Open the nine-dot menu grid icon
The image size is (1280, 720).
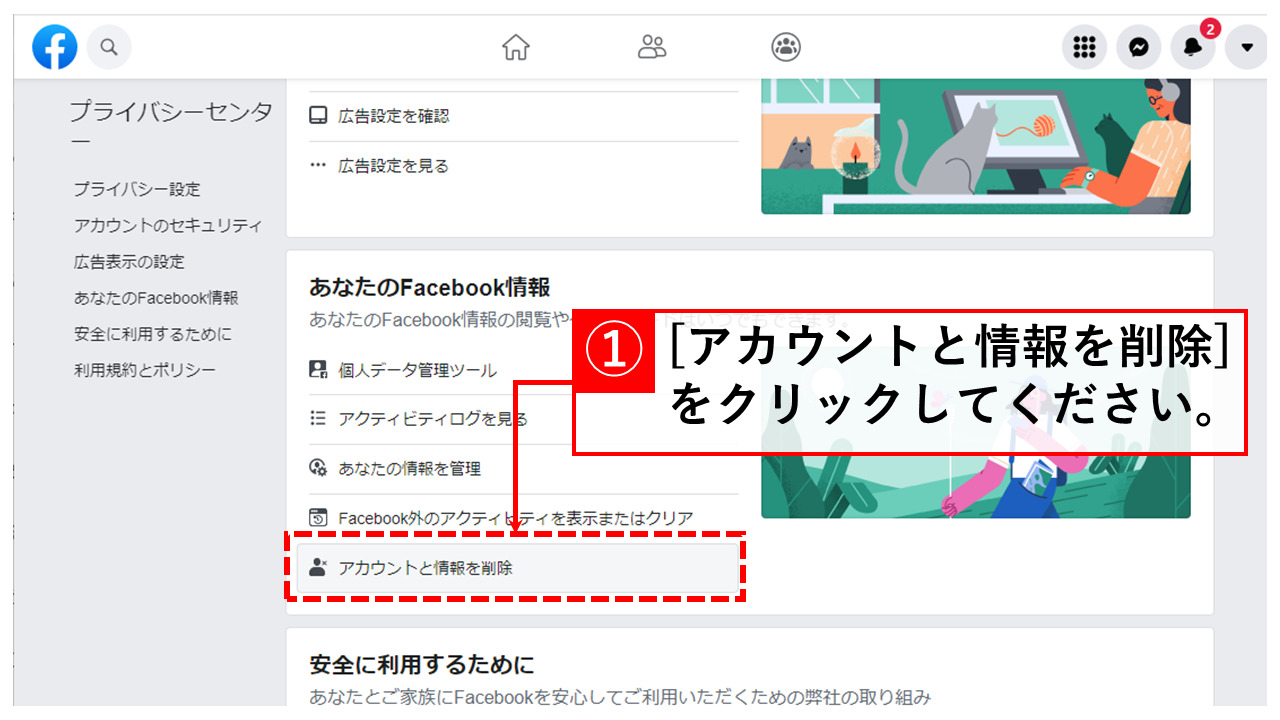(x=1084, y=47)
